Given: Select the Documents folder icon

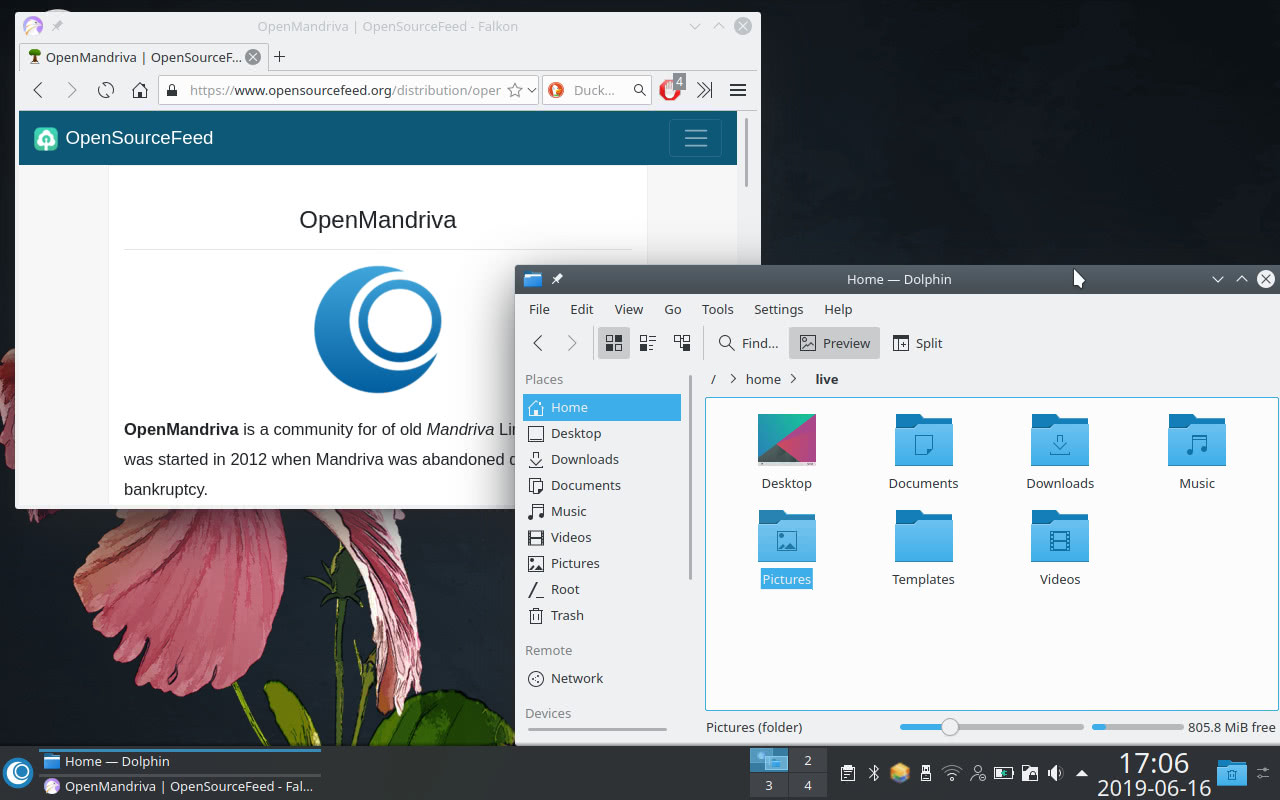Looking at the screenshot, I should coord(924,440).
